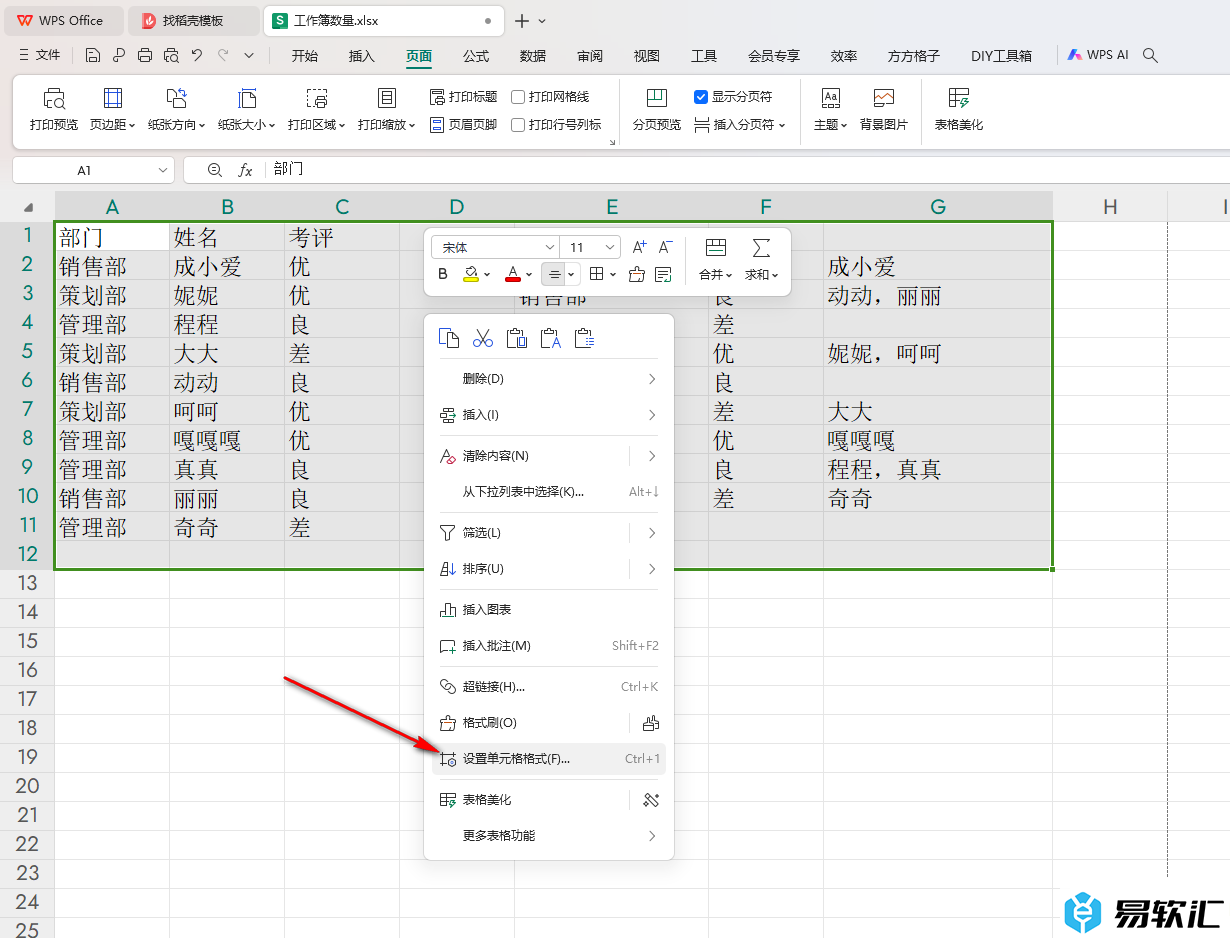
Task: Click the yellow fill color button
Action: point(471,274)
